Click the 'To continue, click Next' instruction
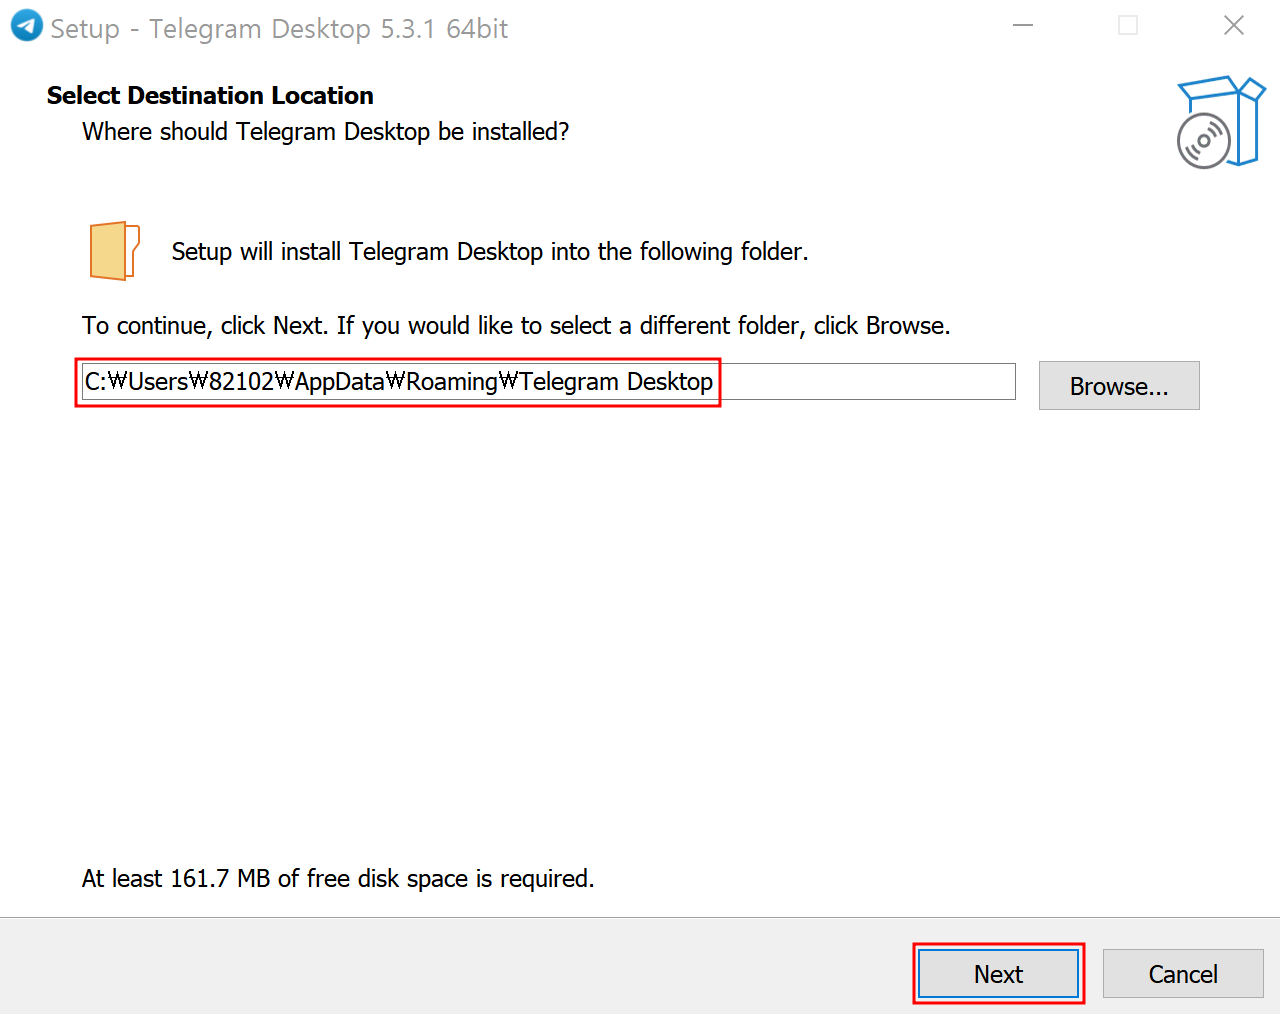1280x1014 pixels. click(516, 326)
